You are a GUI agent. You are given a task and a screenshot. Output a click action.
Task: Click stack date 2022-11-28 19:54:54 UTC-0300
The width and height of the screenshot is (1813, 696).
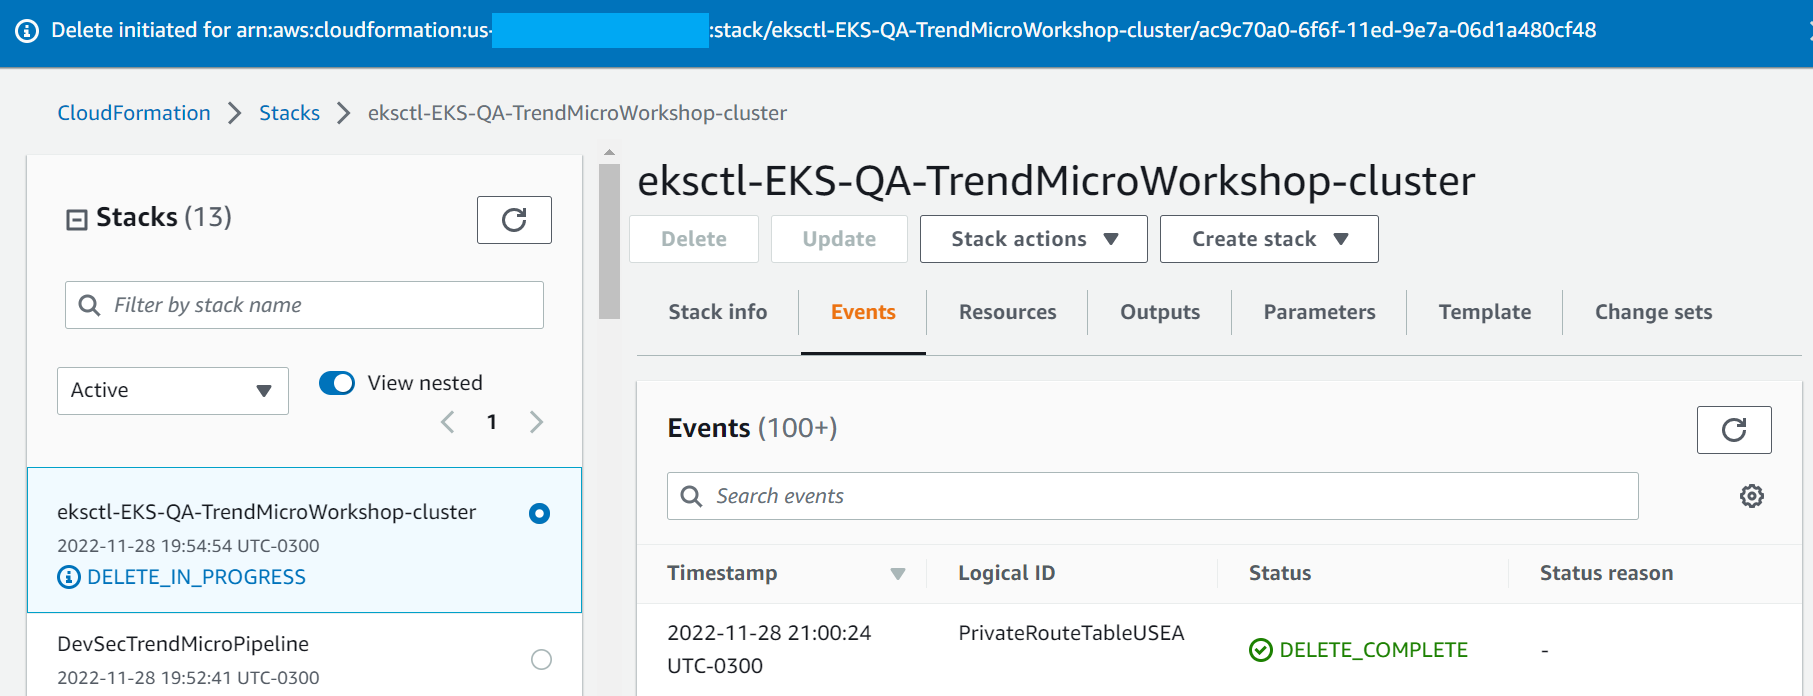point(188,546)
